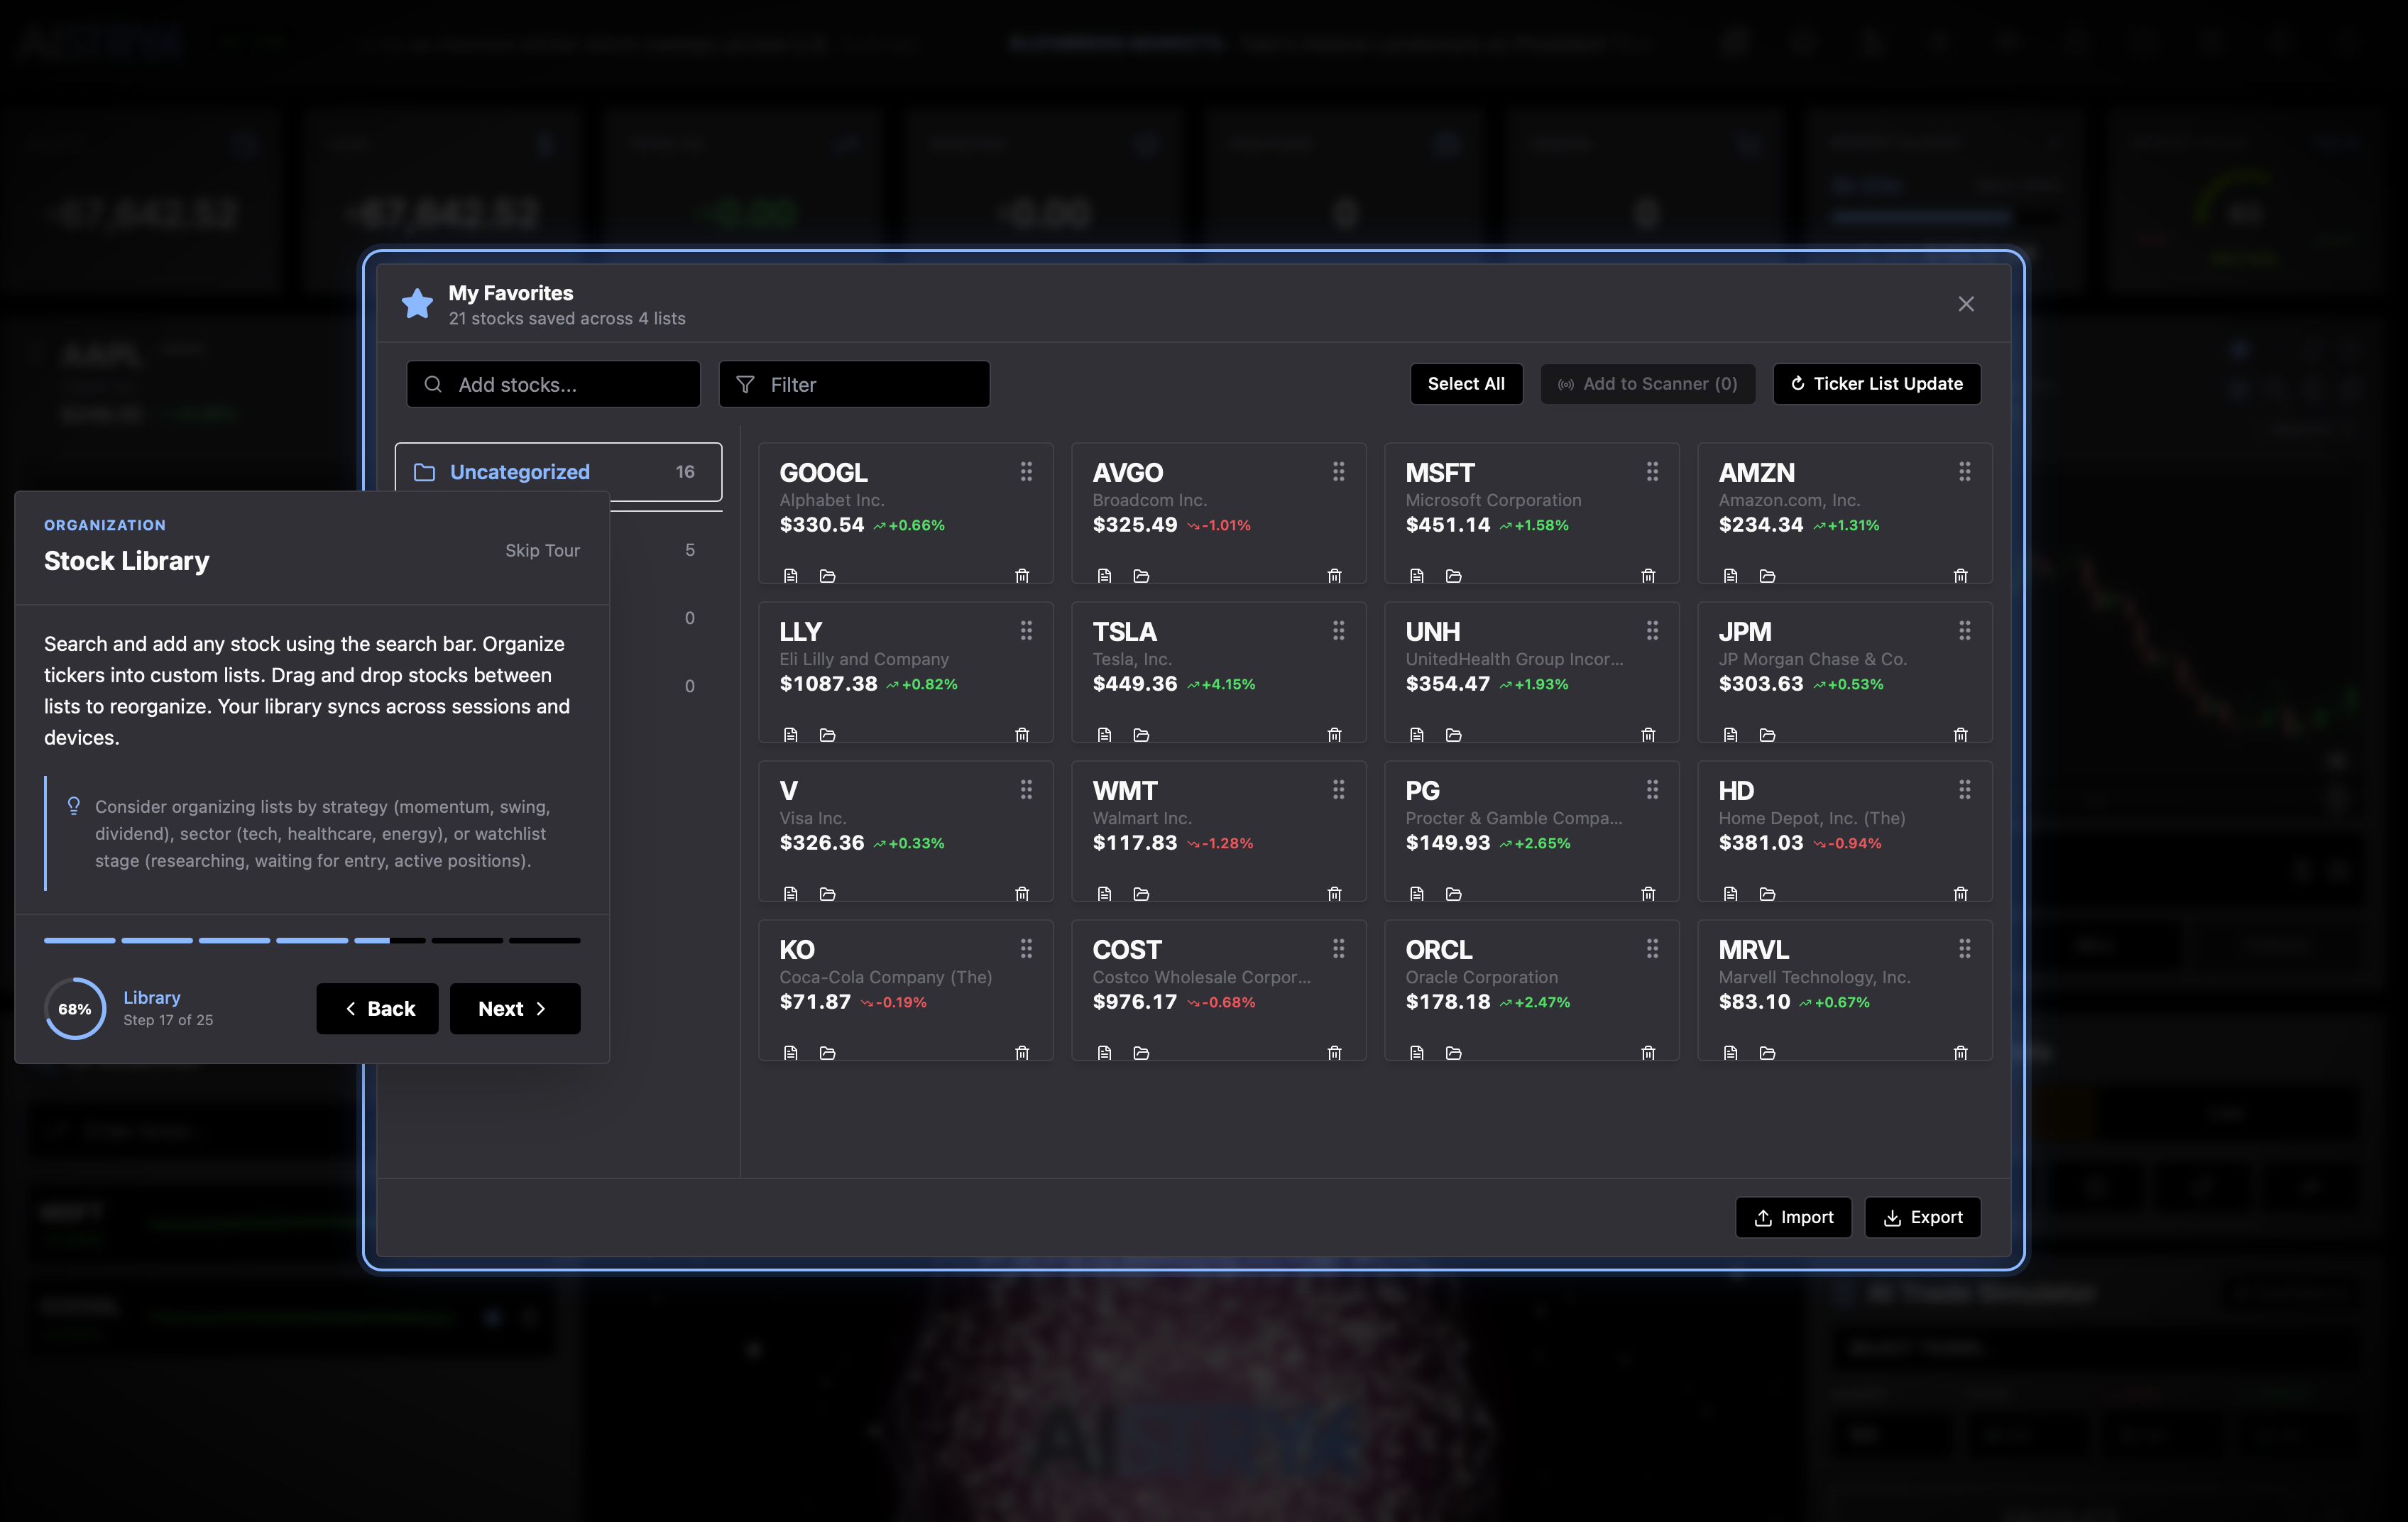Click the Skip Tour link
This screenshot has width=2408, height=1522.
pyautogui.click(x=542, y=550)
